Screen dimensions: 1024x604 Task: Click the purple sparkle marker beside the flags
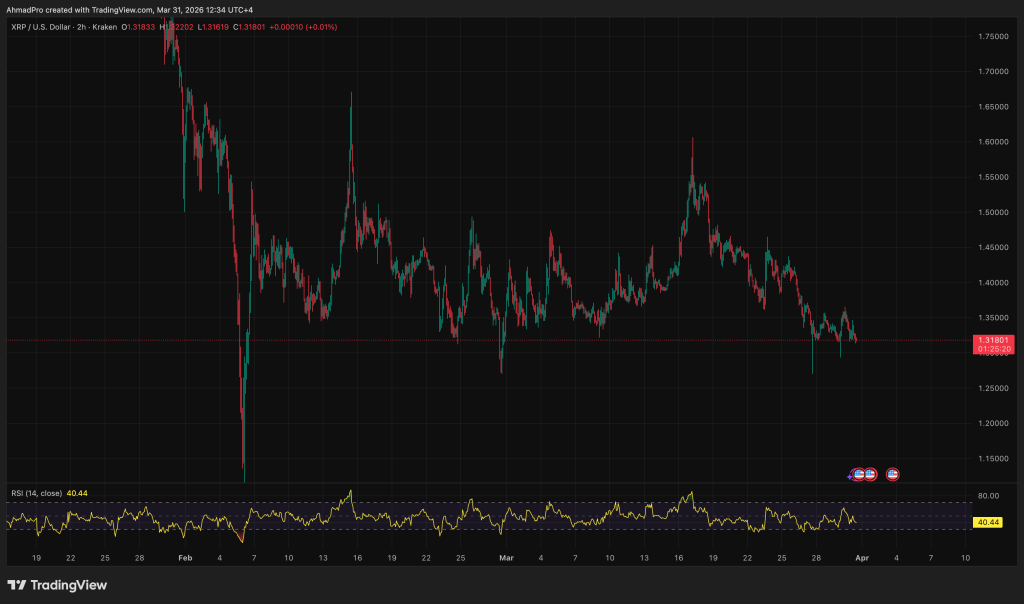click(x=850, y=476)
